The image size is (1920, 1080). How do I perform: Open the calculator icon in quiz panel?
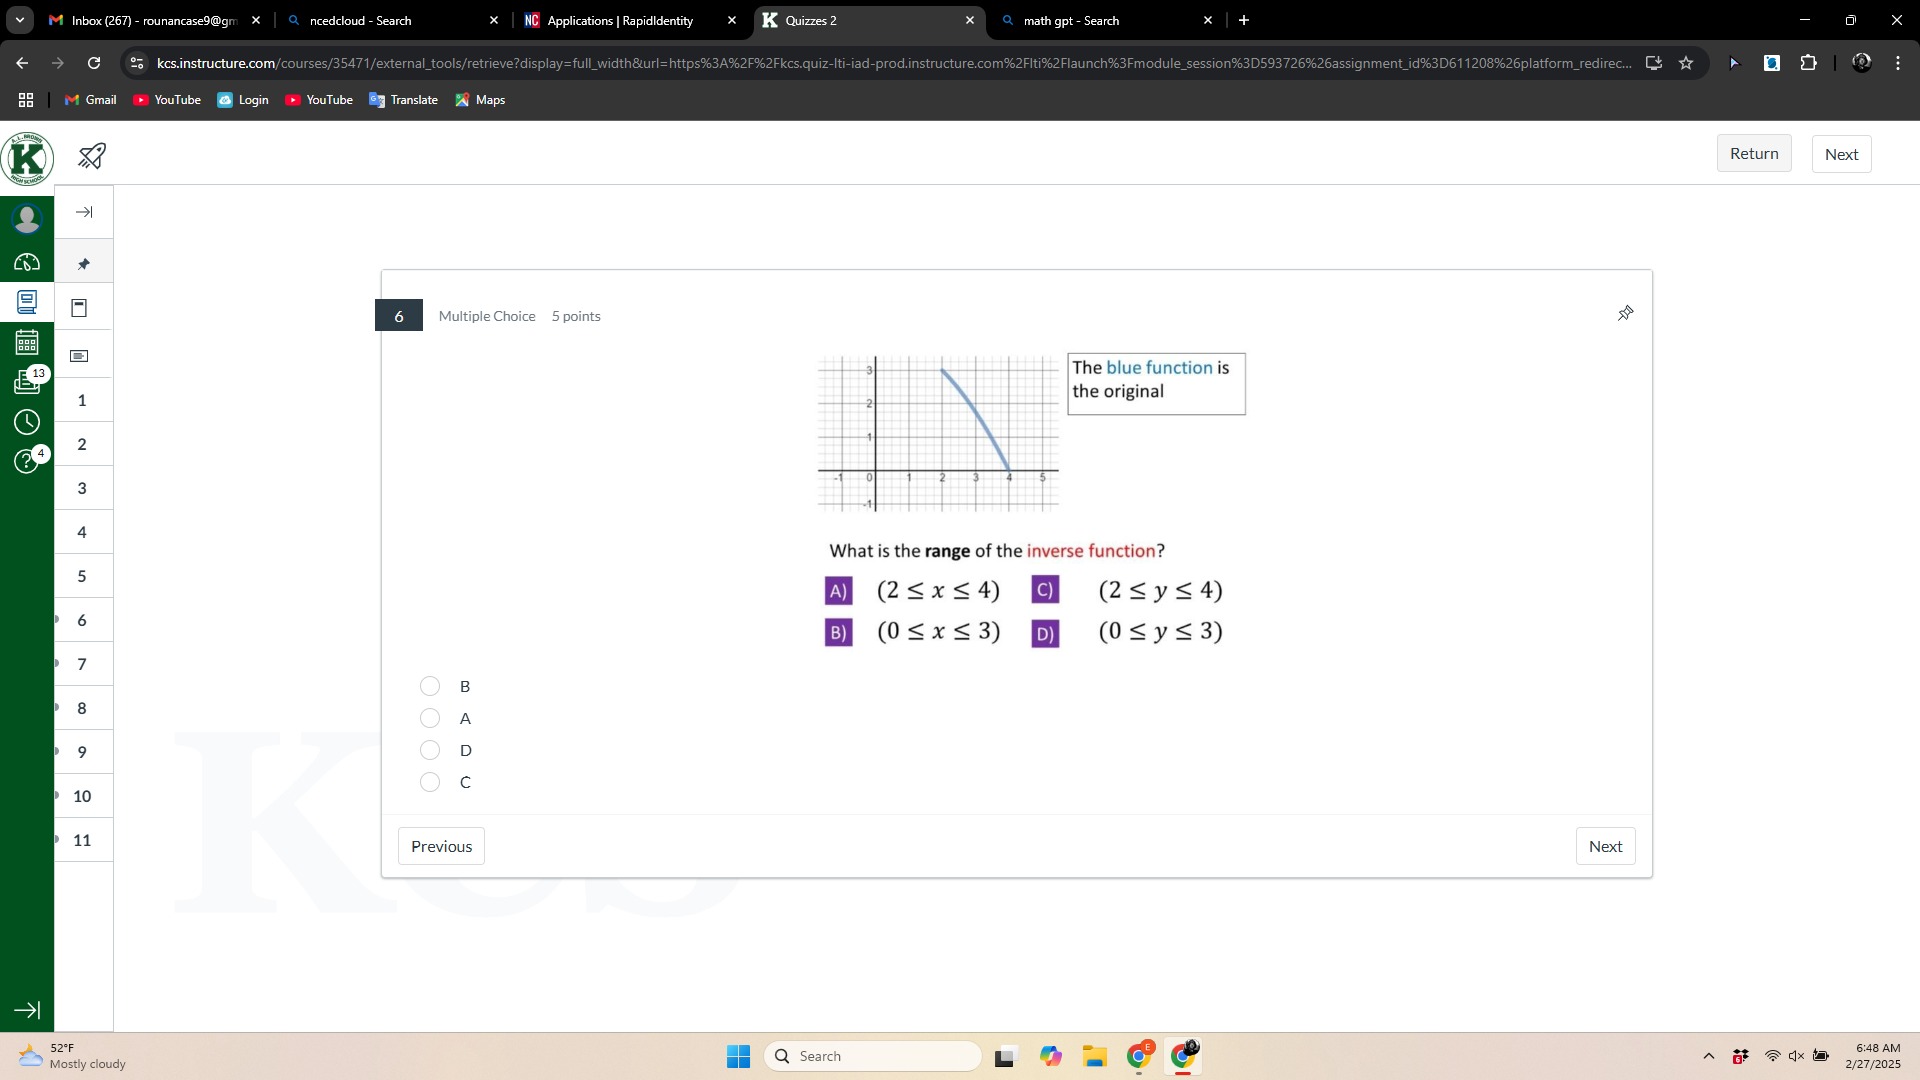(x=80, y=308)
